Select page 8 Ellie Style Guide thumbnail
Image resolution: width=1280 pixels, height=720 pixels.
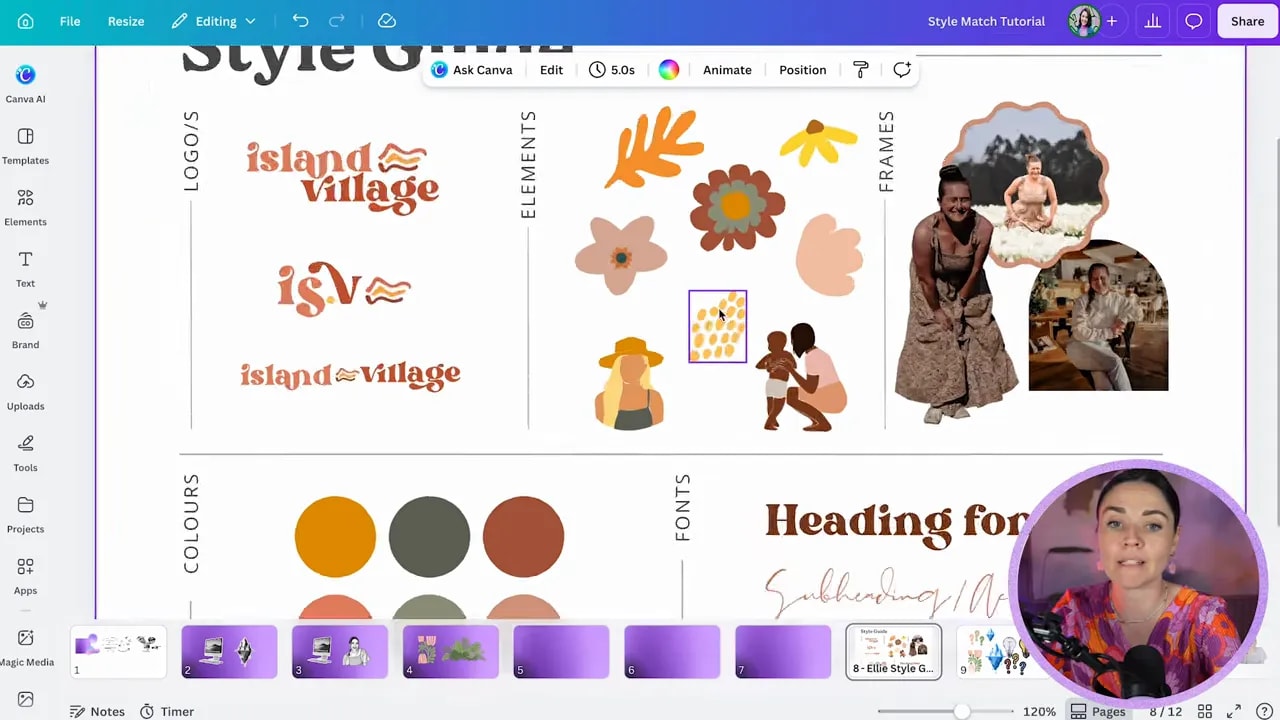pyautogui.click(x=893, y=651)
